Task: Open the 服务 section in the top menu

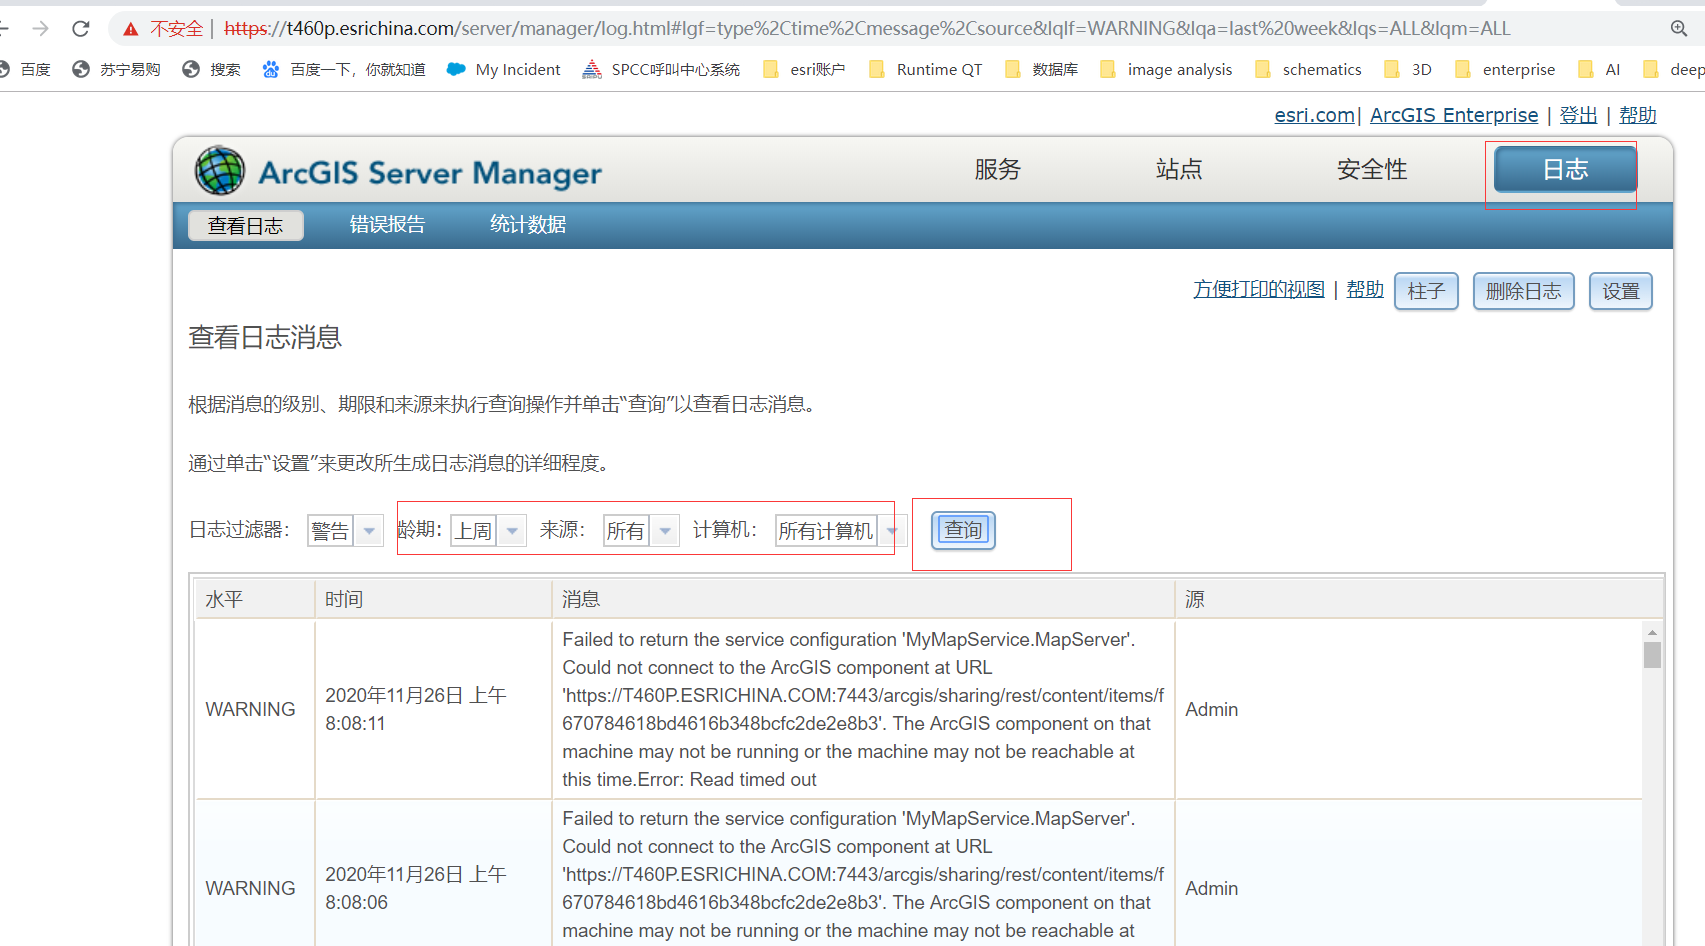Action: click(996, 169)
